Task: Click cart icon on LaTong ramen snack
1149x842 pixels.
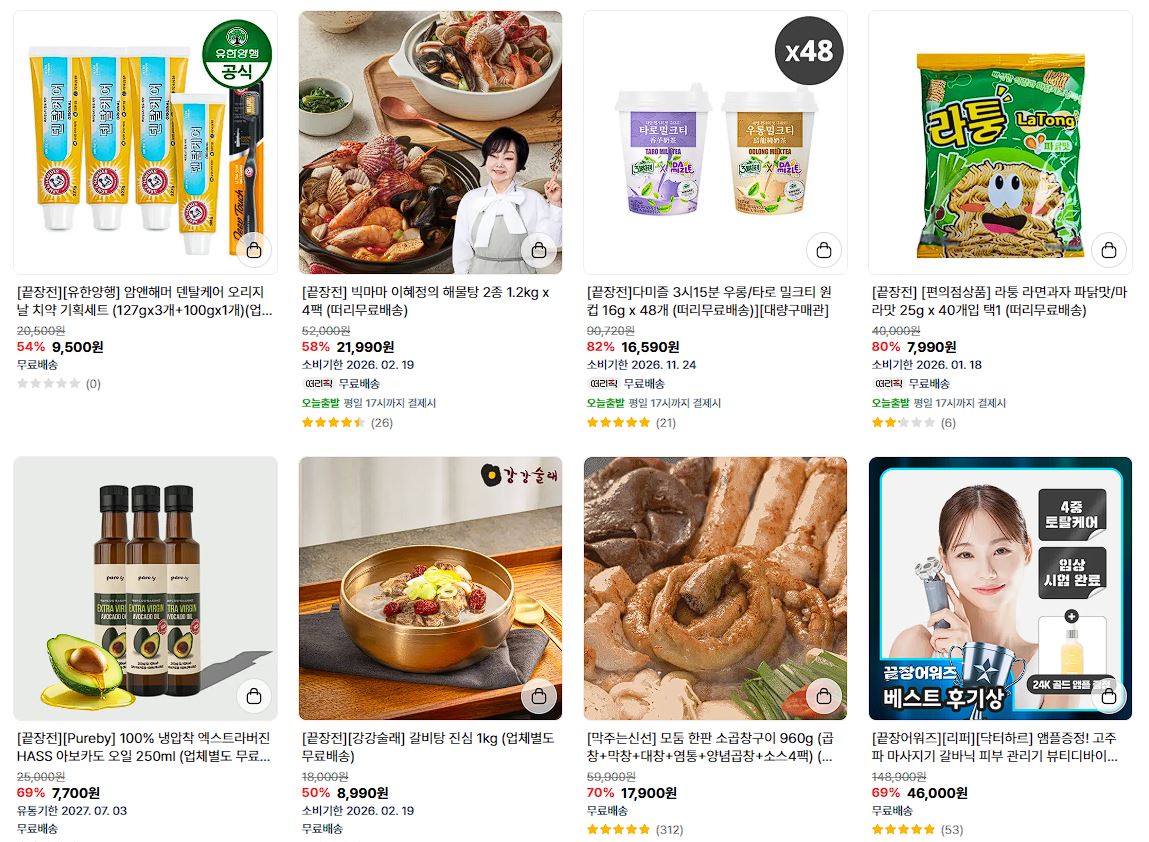Action: click(1109, 250)
